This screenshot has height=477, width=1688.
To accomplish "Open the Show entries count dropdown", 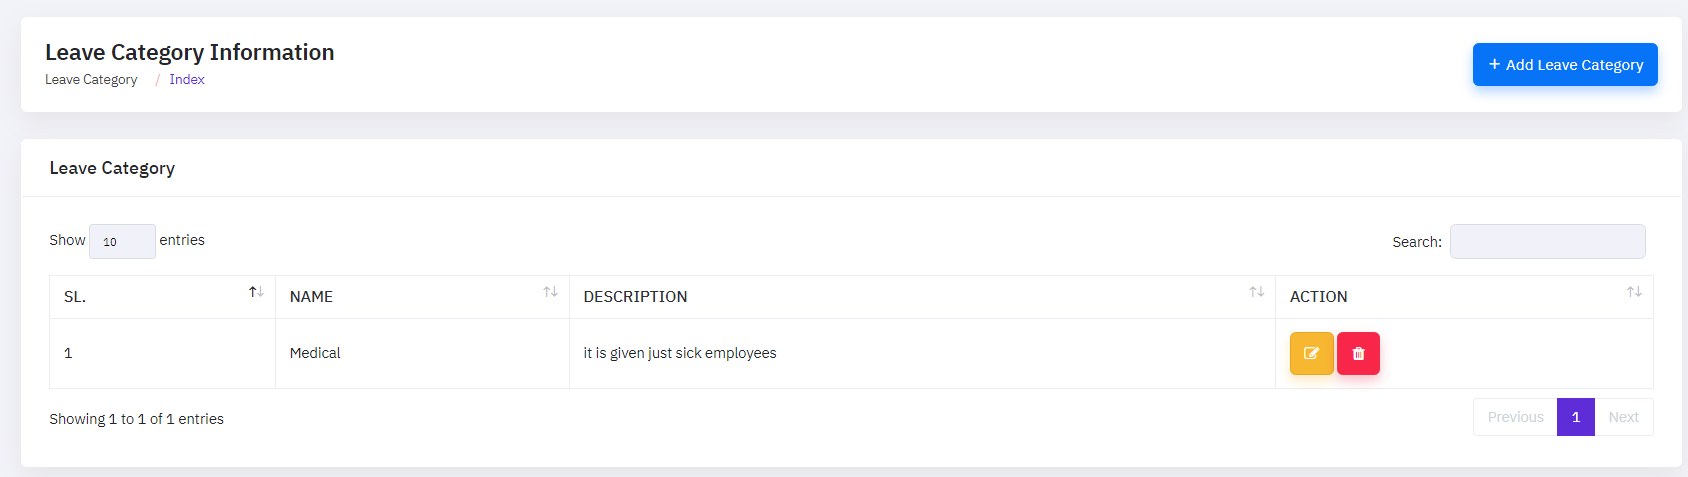I will pyautogui.click(x=122, y=242).
